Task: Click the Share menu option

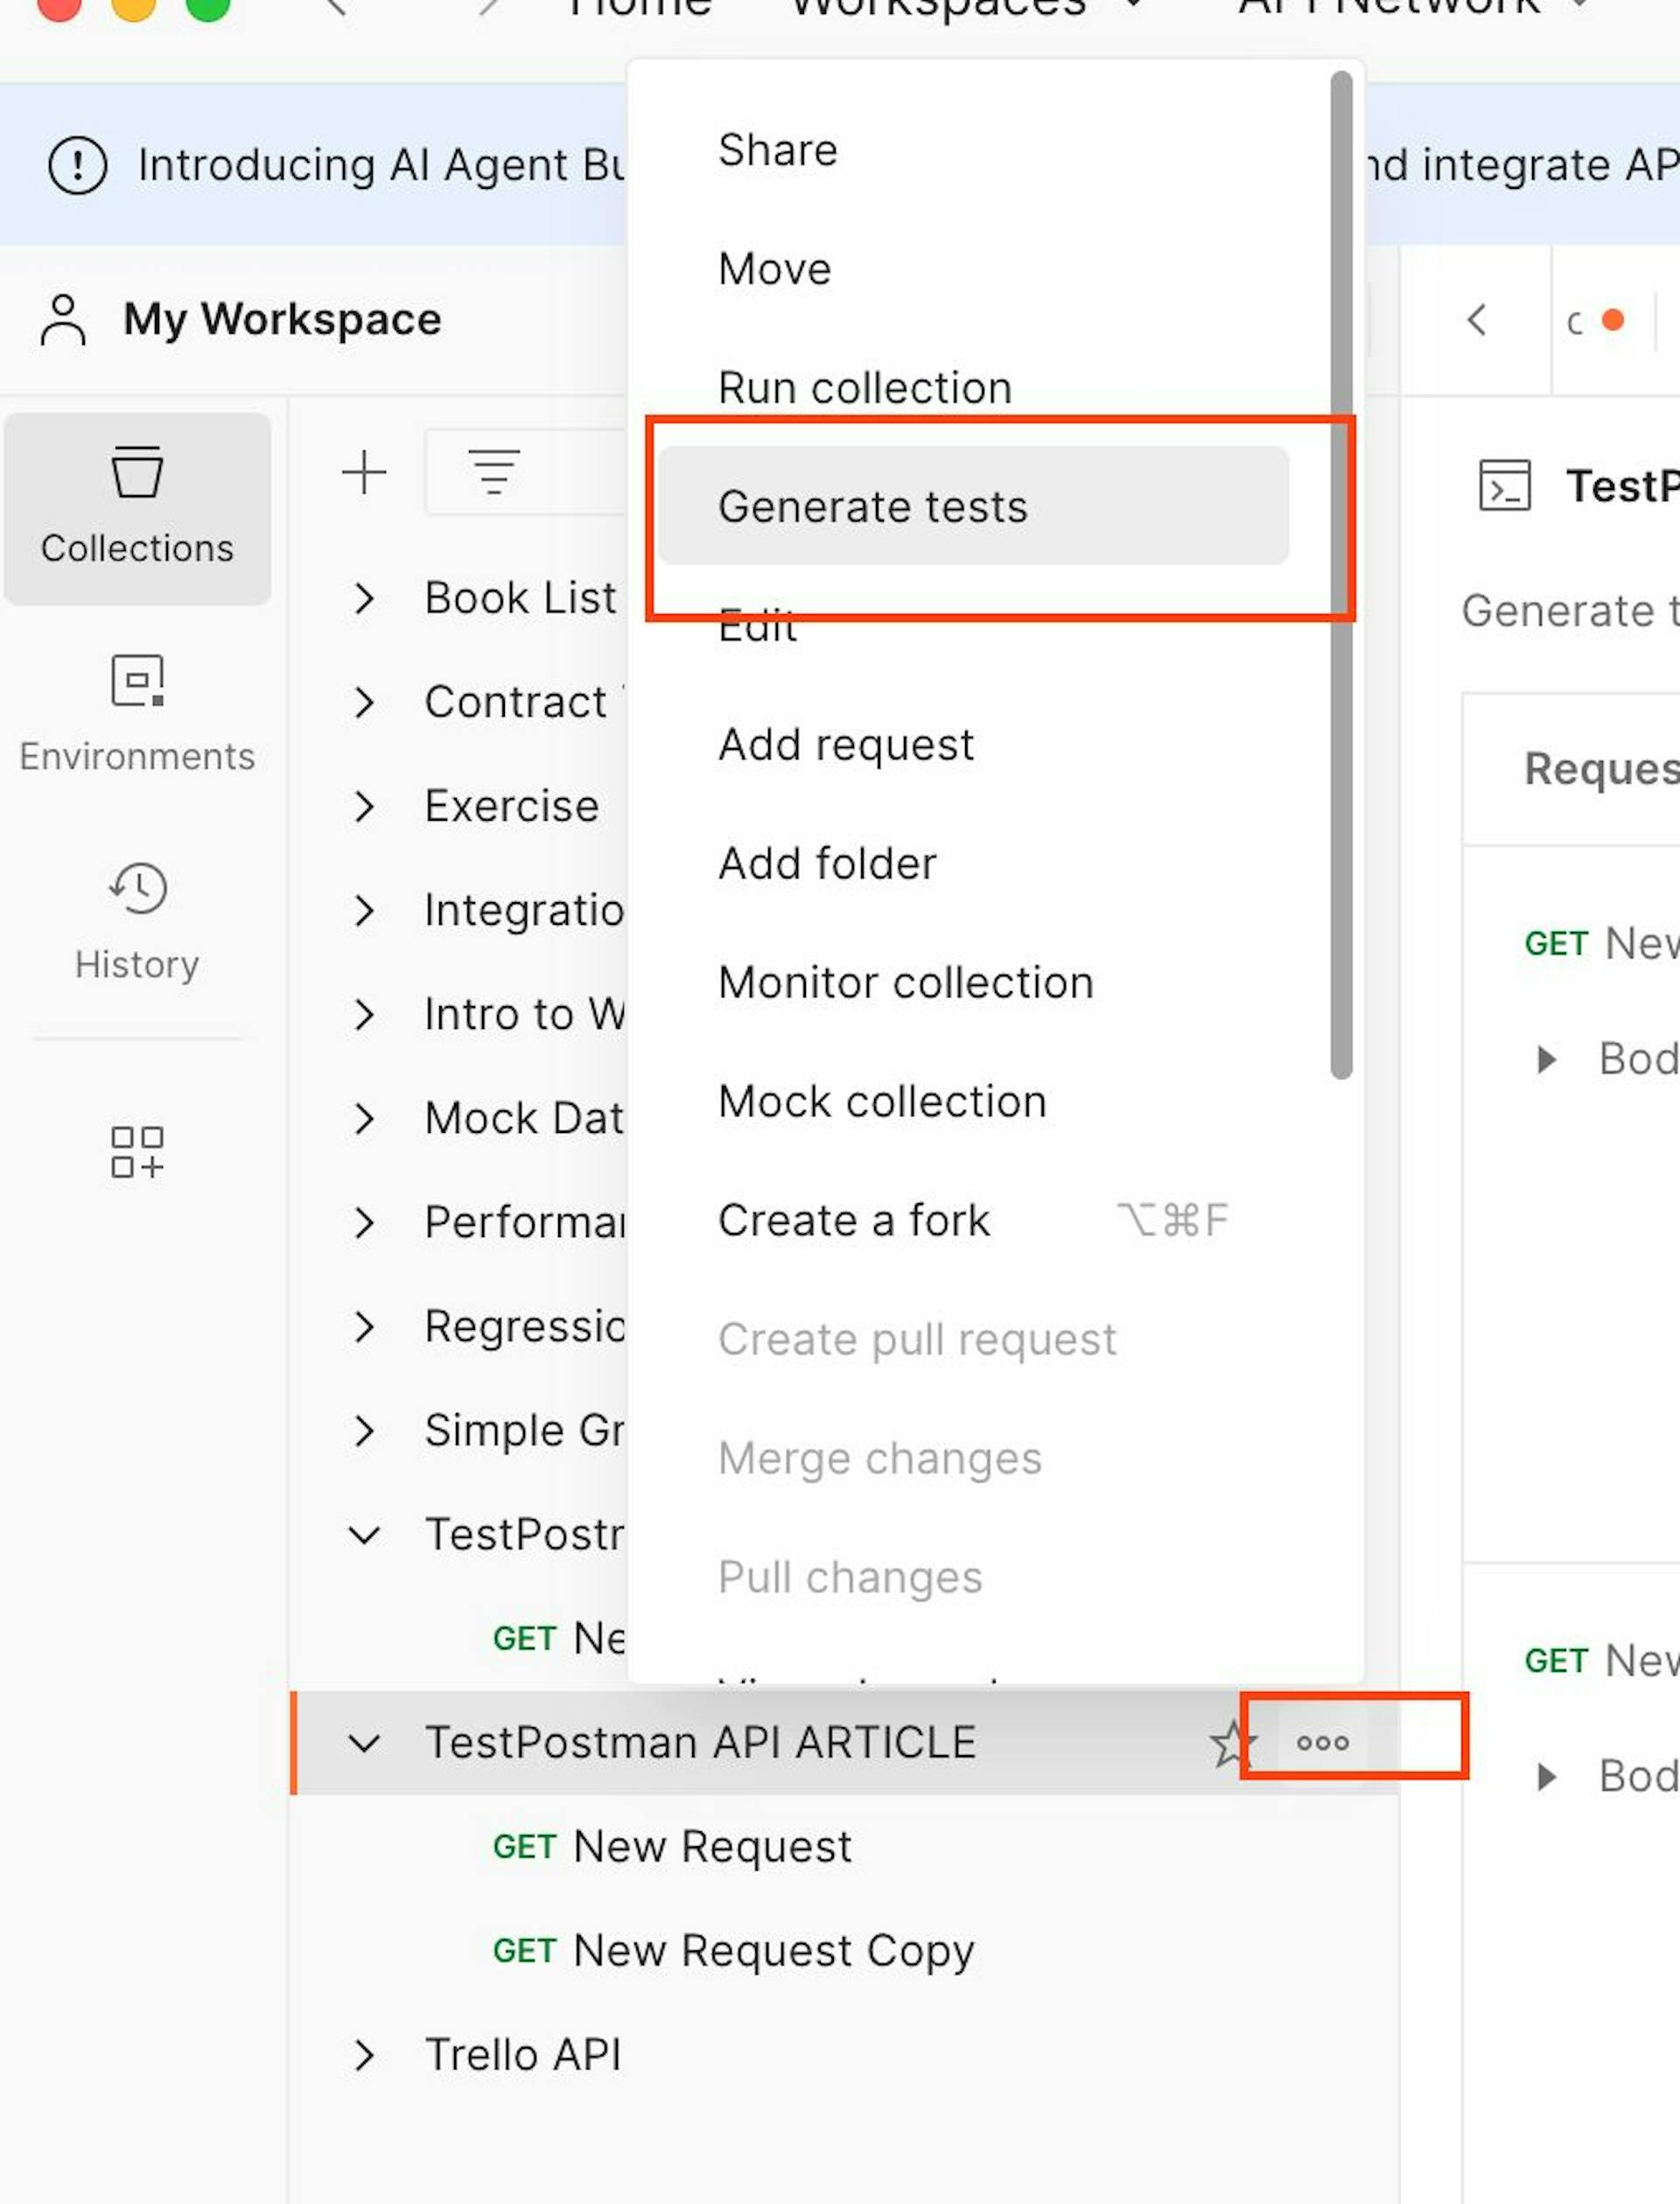Action: coord(778,148)
